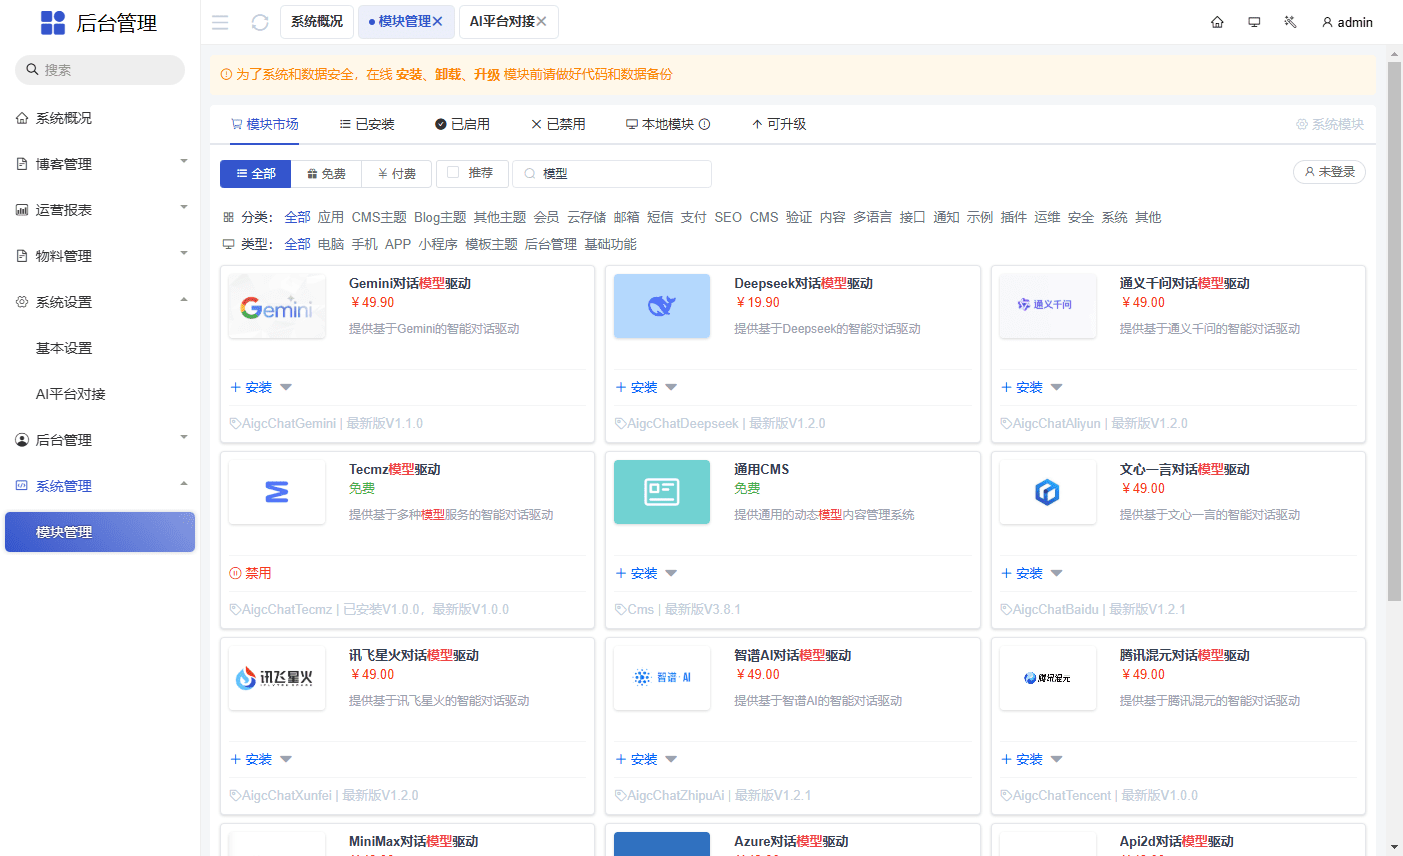Click the 未登录 login button
This screenshot has width=1403, height=856.
point(1329,172)
